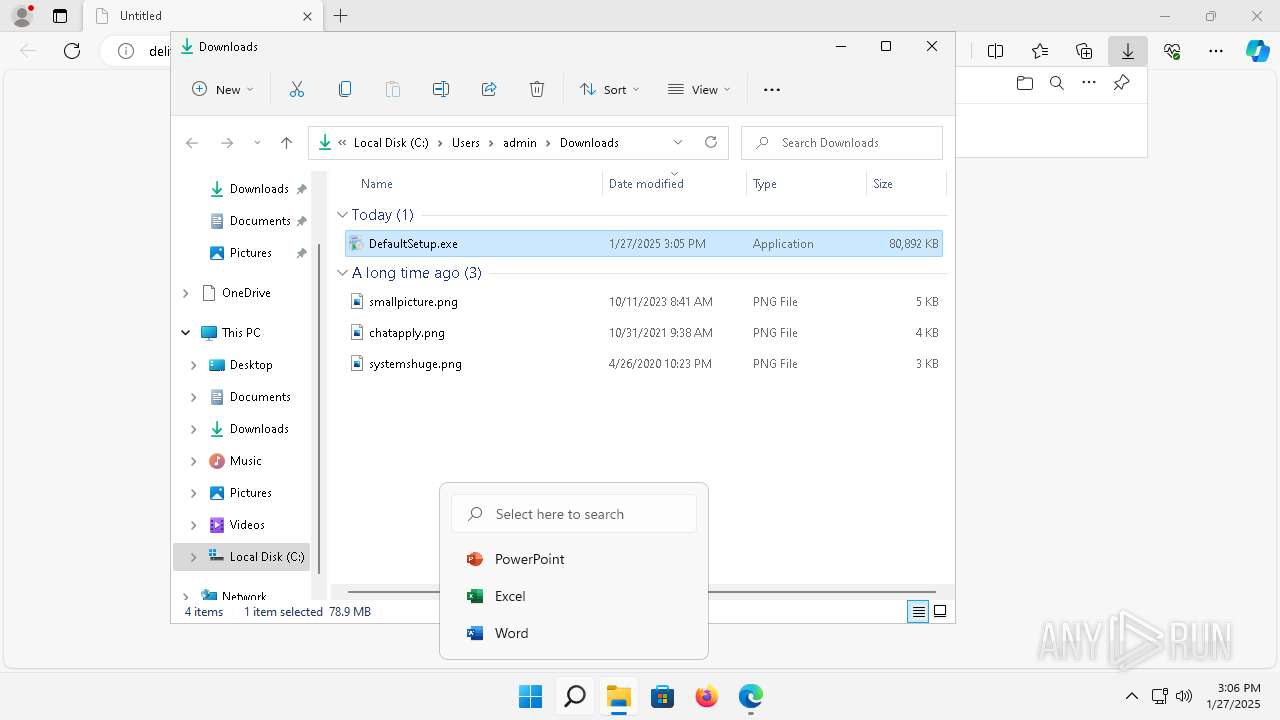The image size is (1280, 720).
Task: Click the Search Downloads field
Action: pyautogui.click(x=842, y=143)
